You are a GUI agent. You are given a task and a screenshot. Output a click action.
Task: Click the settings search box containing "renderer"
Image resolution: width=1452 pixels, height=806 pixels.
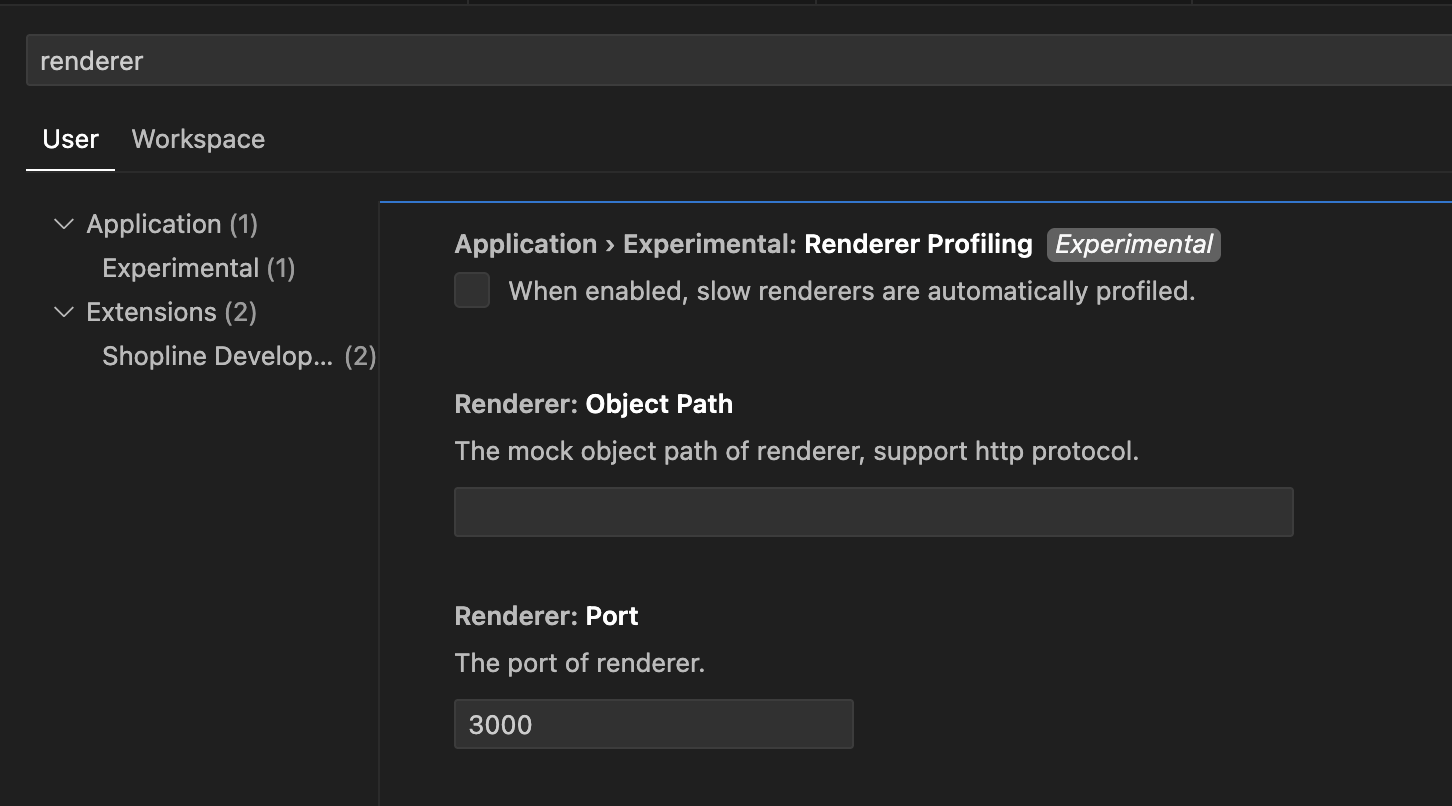point(700,61)
